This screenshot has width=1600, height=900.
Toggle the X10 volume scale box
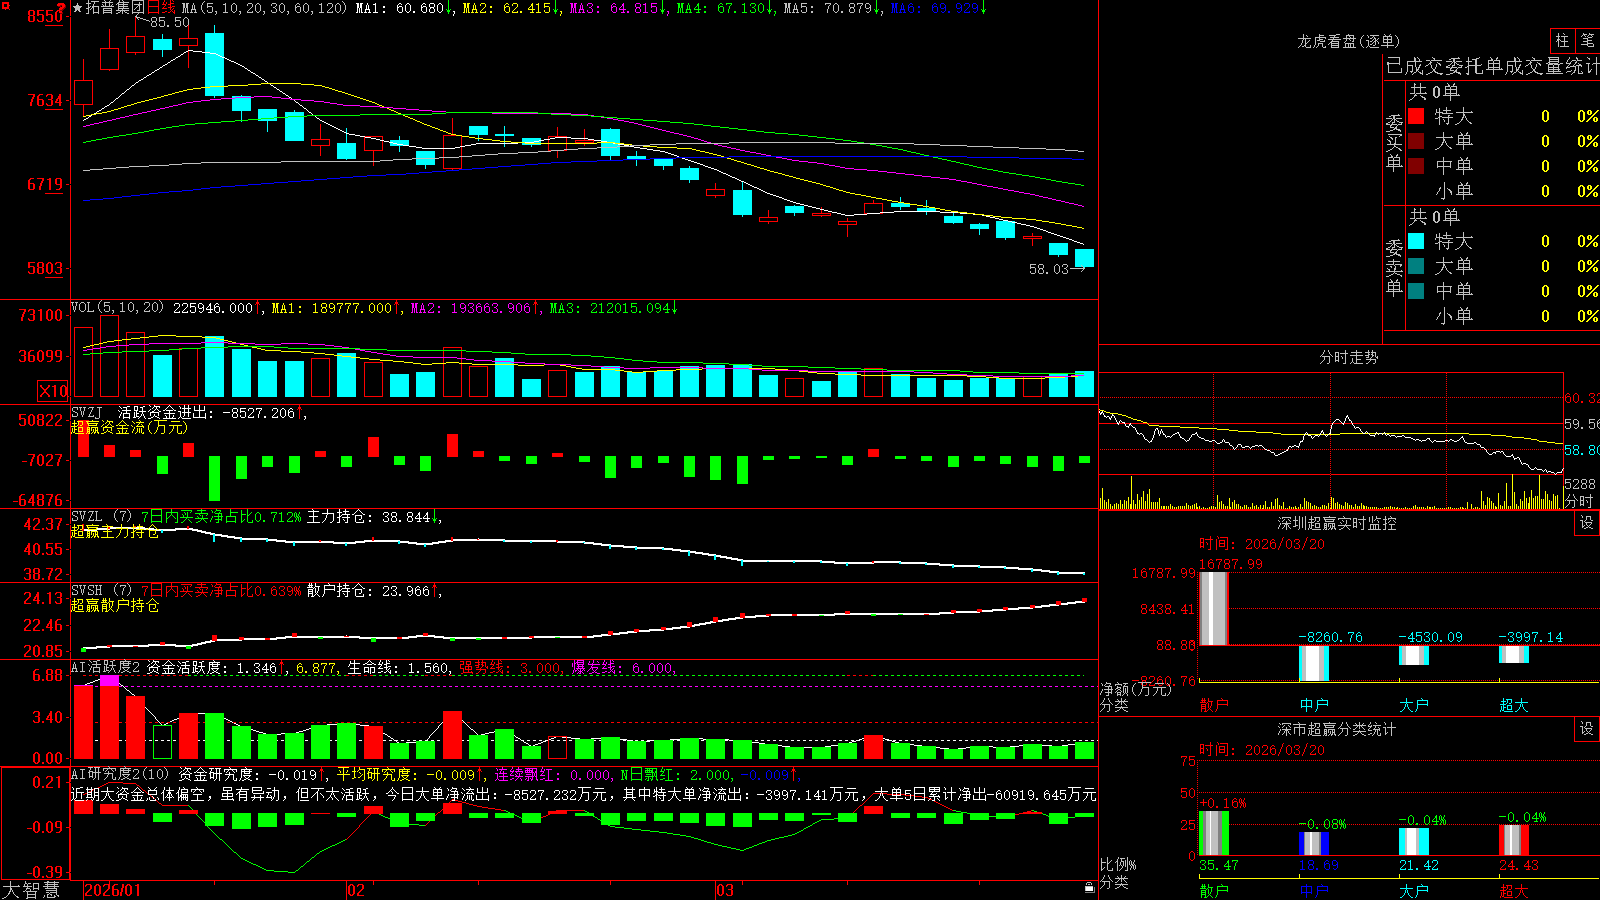[x=53, y=391]
